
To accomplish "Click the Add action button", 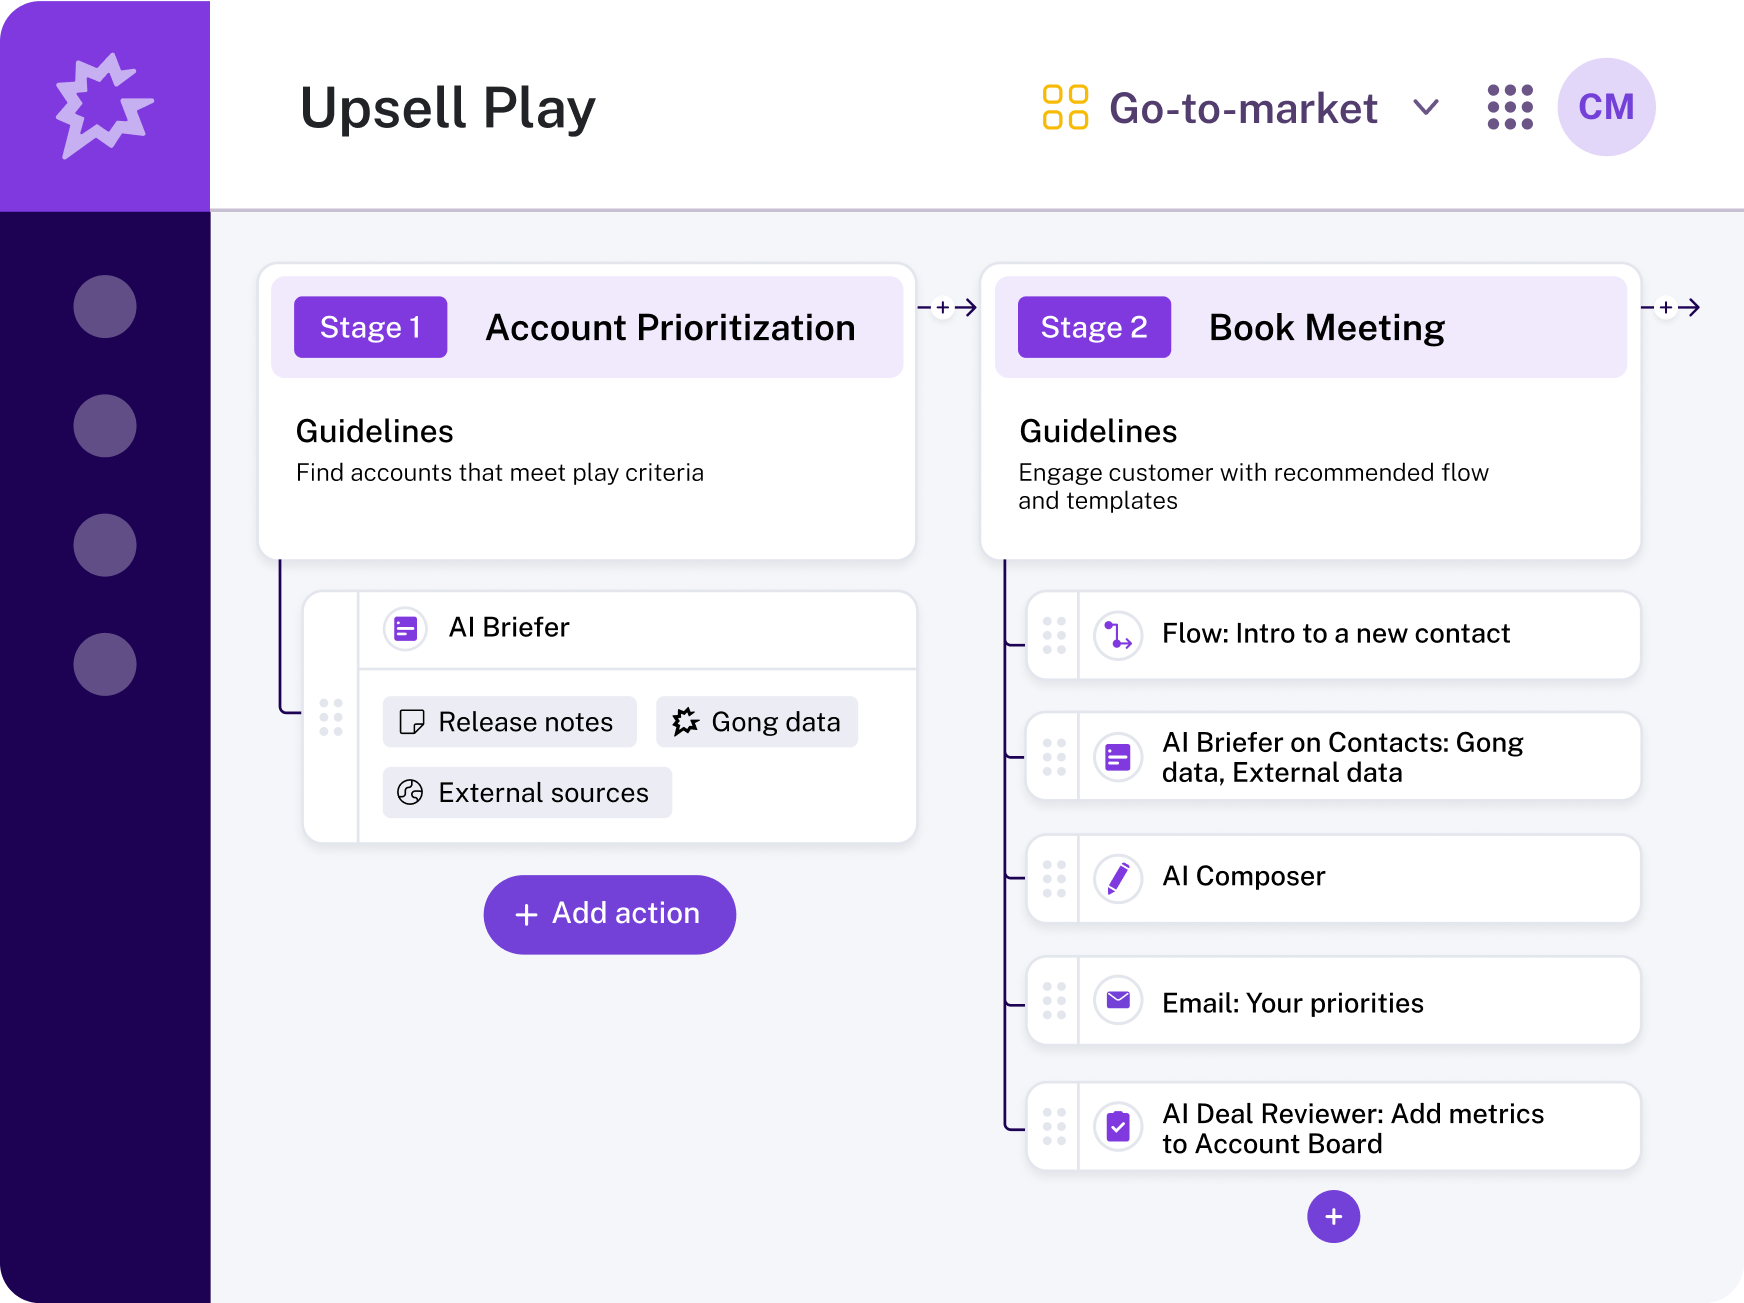I will coord(609,913).
